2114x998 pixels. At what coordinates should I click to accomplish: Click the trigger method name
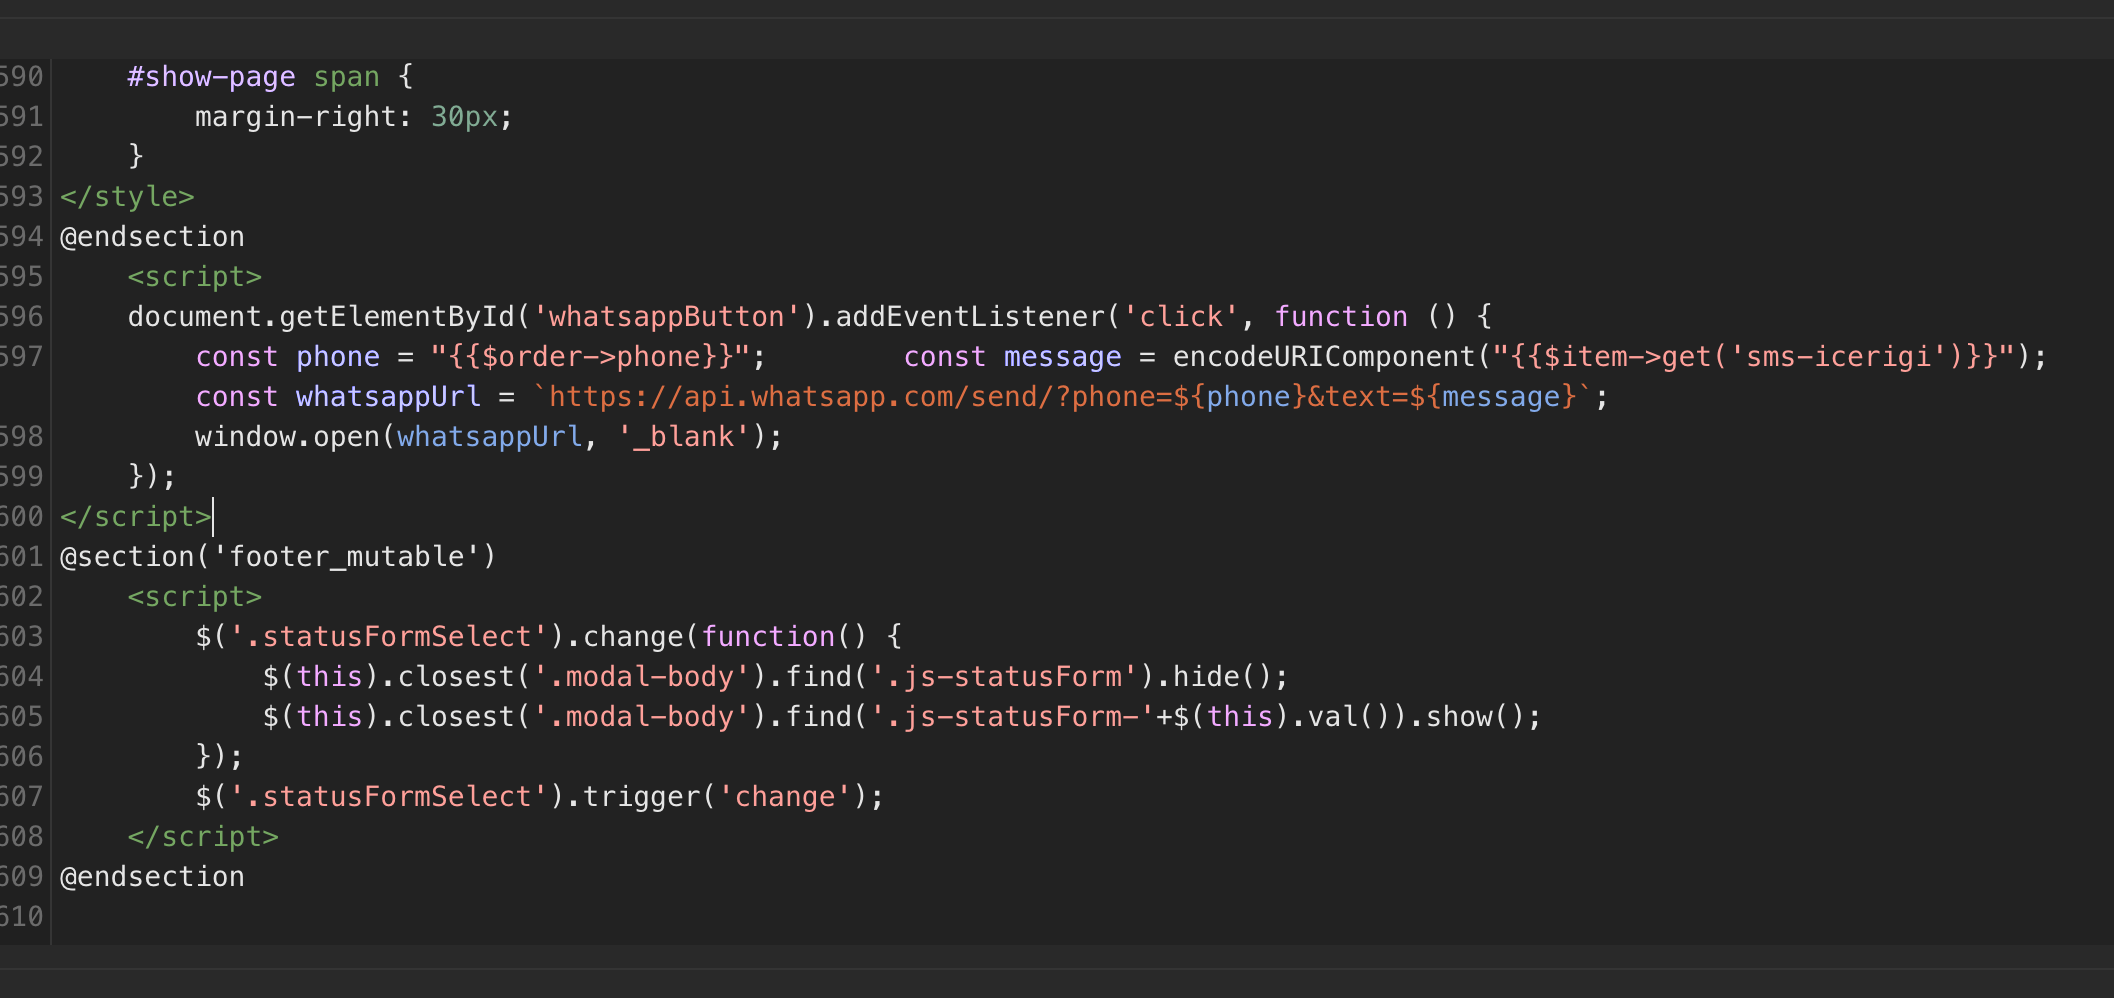click(x=641, y=797)
